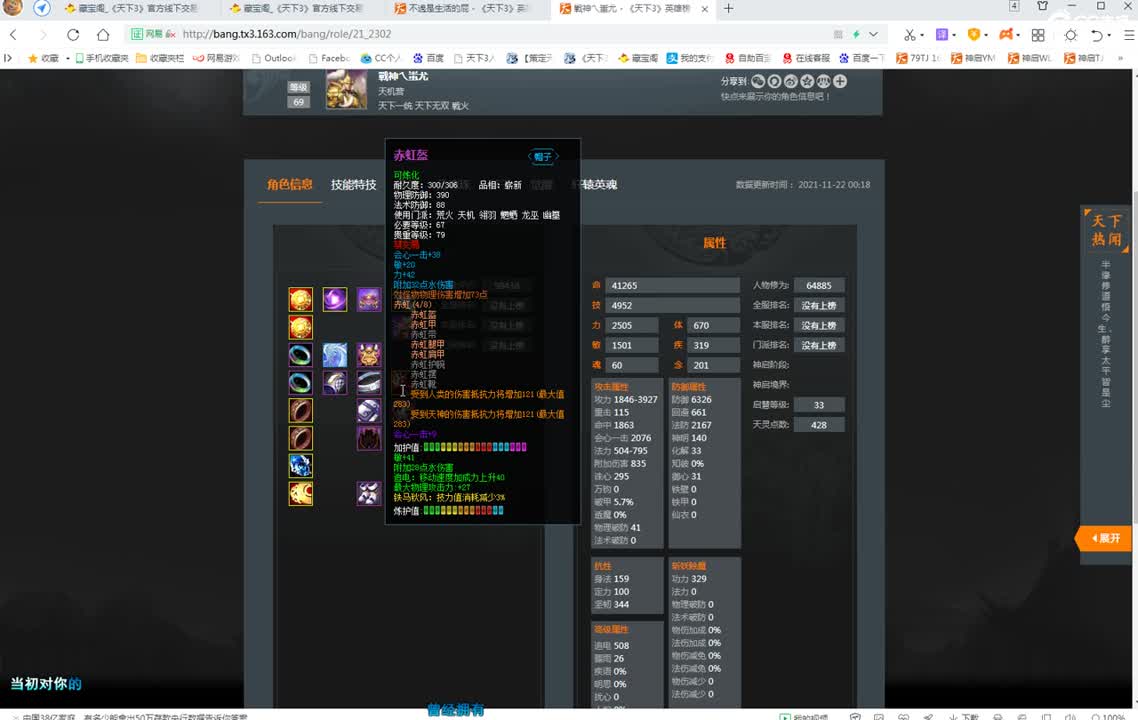
Task: Click the gold coin equipment icon at top of left column
Action: [x=300, y=300]
